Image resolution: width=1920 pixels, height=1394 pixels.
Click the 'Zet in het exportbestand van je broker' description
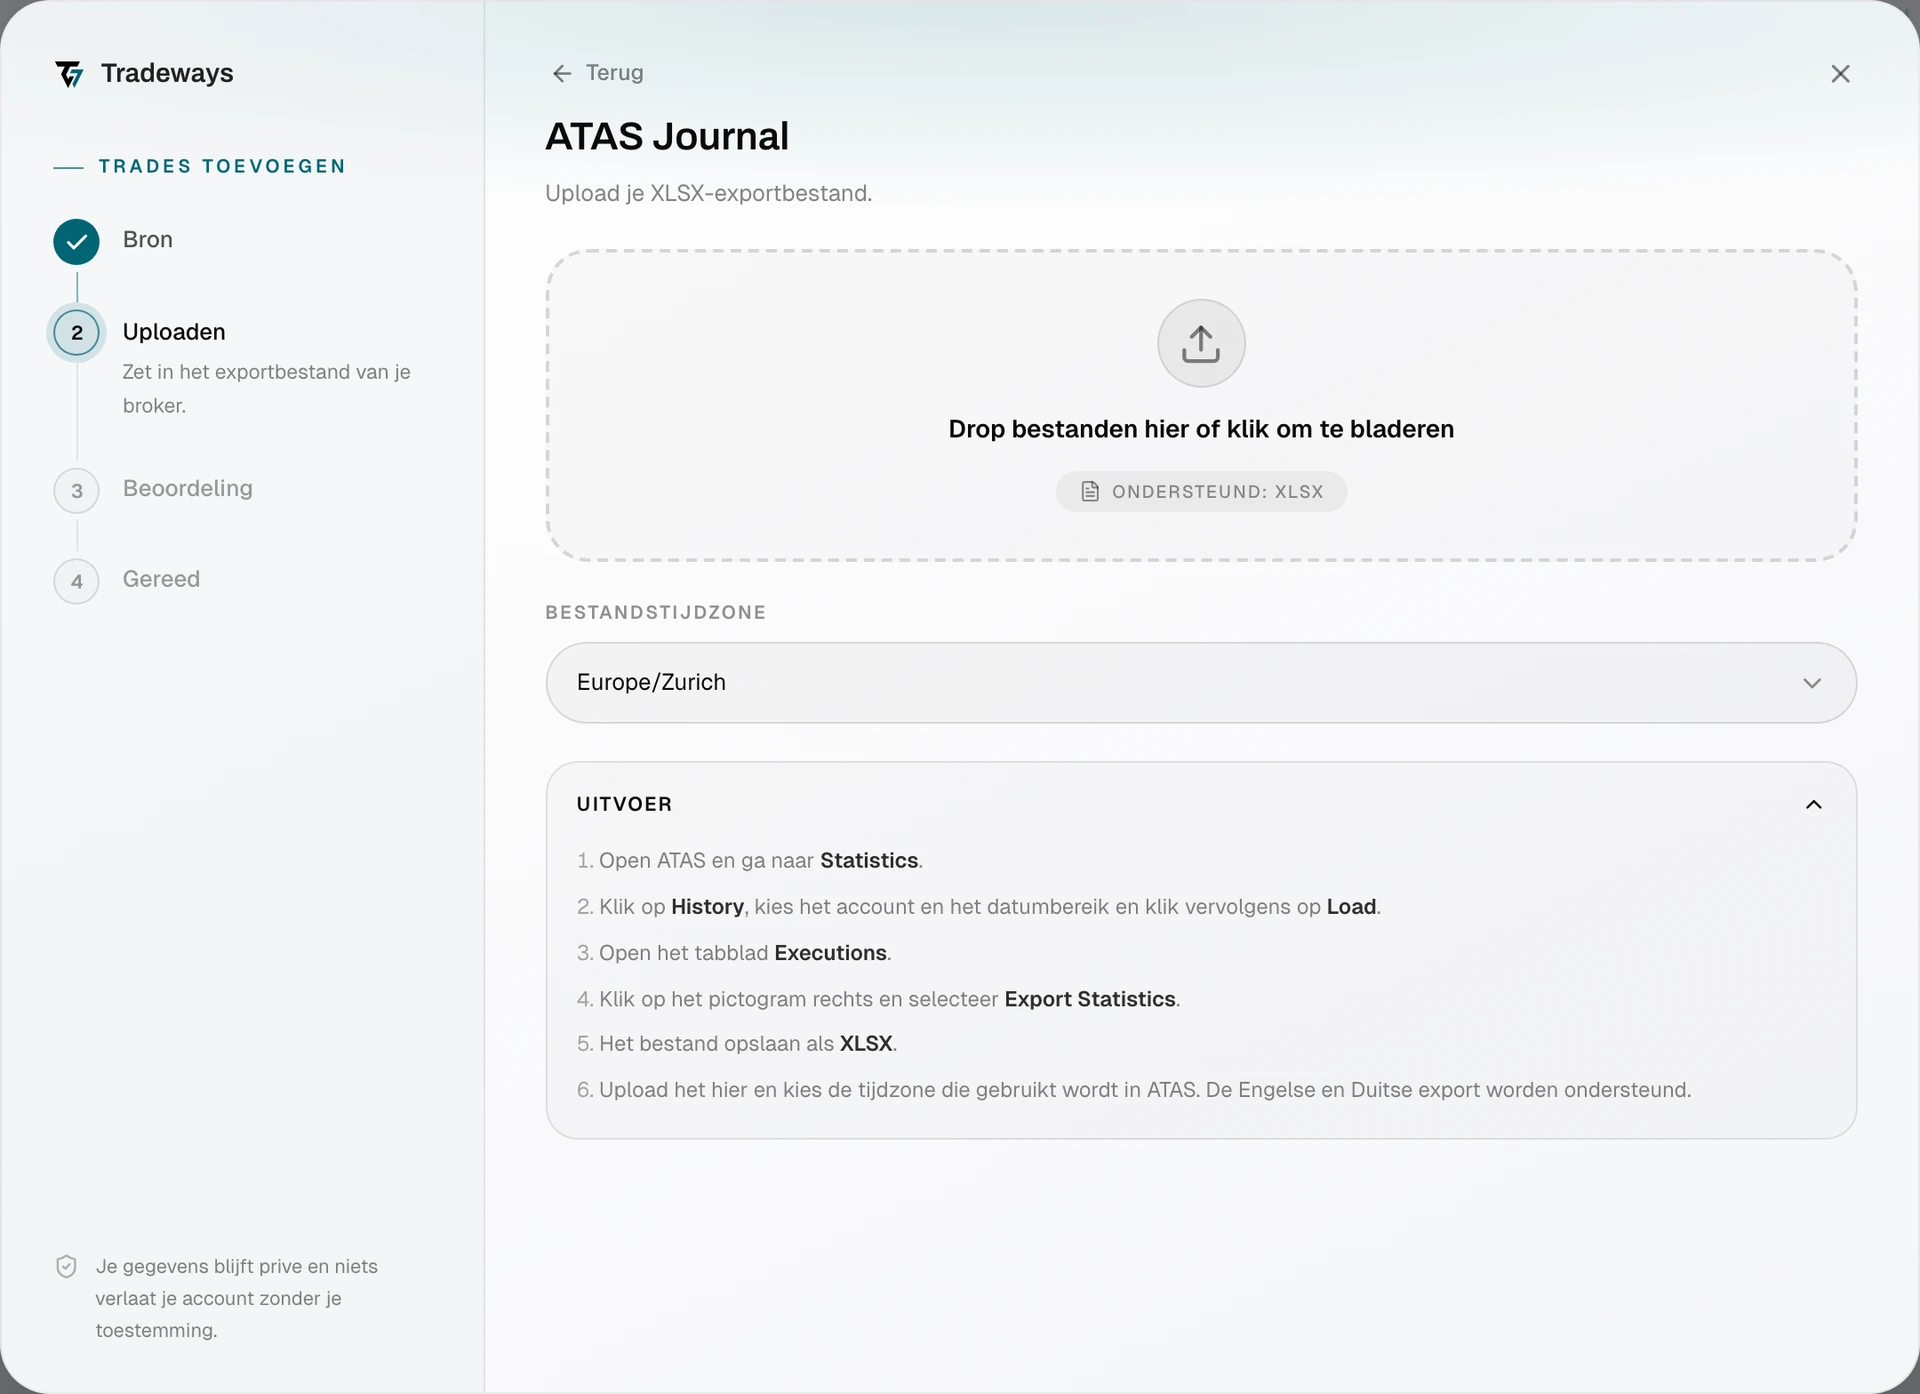(267, 389)
